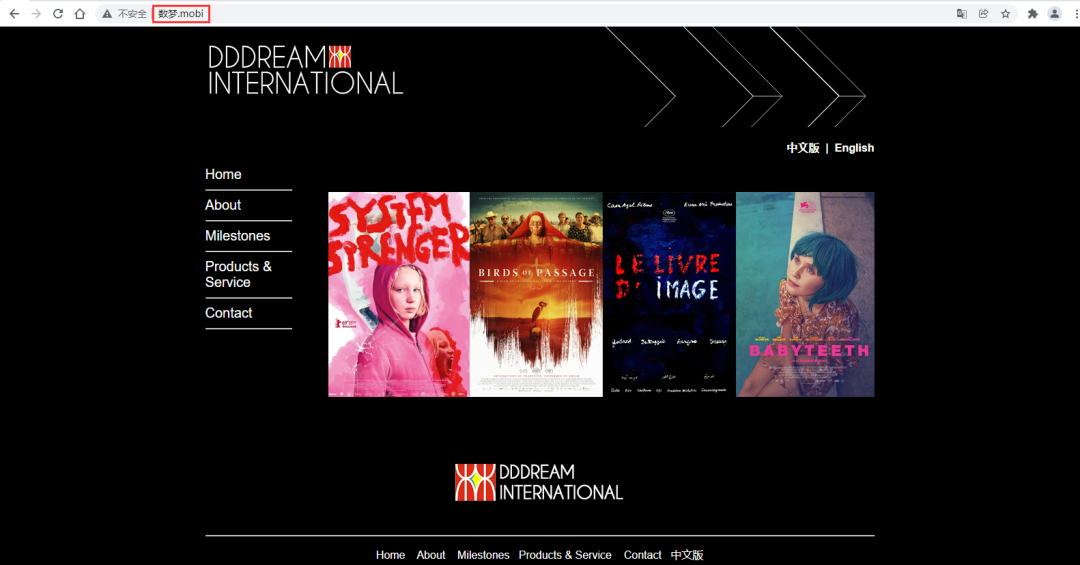Reload the page with refresh icon
This screenshot has width=1080, height=565.
58,14
